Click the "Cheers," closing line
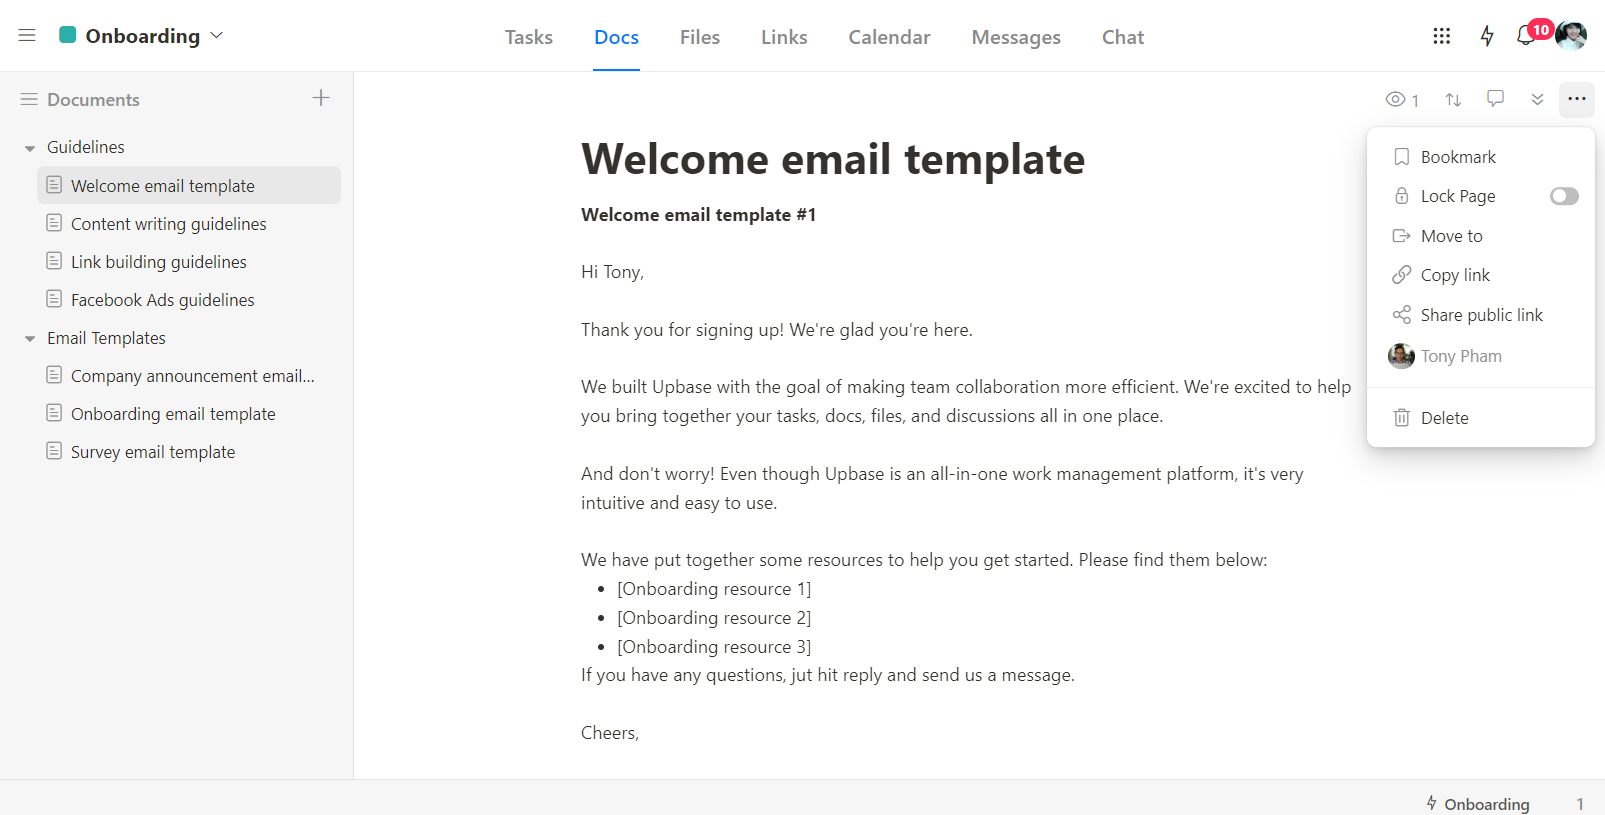The width and height of the screenshot is (1605, 815). 610,733
